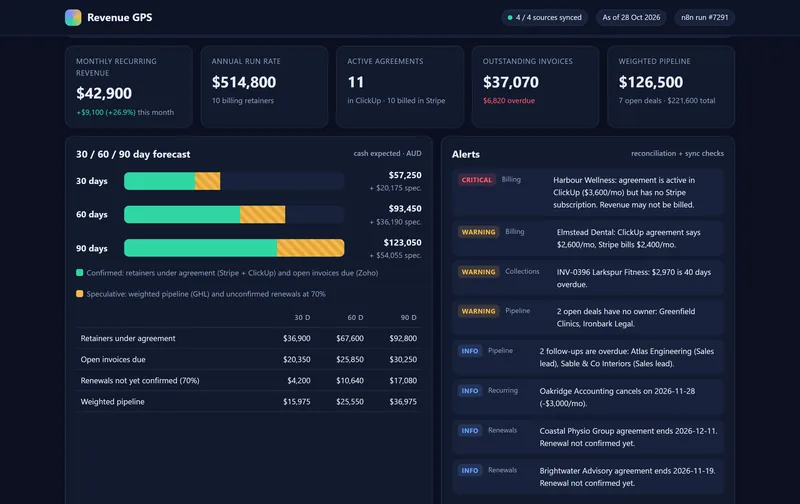Click the INFO badge on Brightwater Advisory alert

[470, 470]
